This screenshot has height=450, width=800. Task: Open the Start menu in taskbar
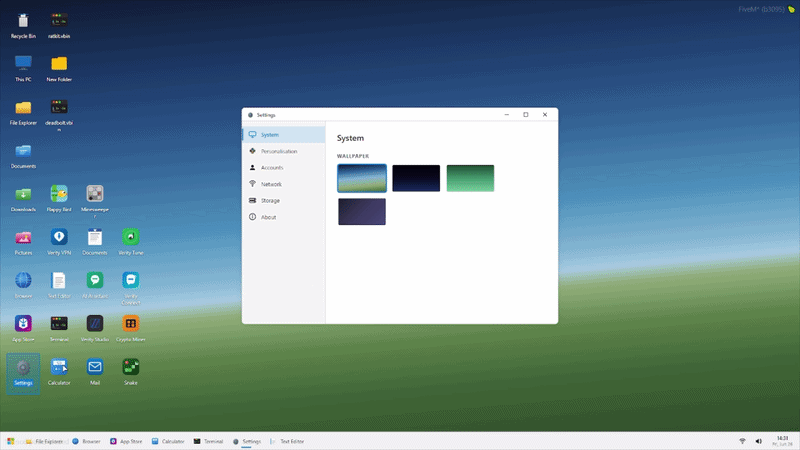[x=11, y=441]
